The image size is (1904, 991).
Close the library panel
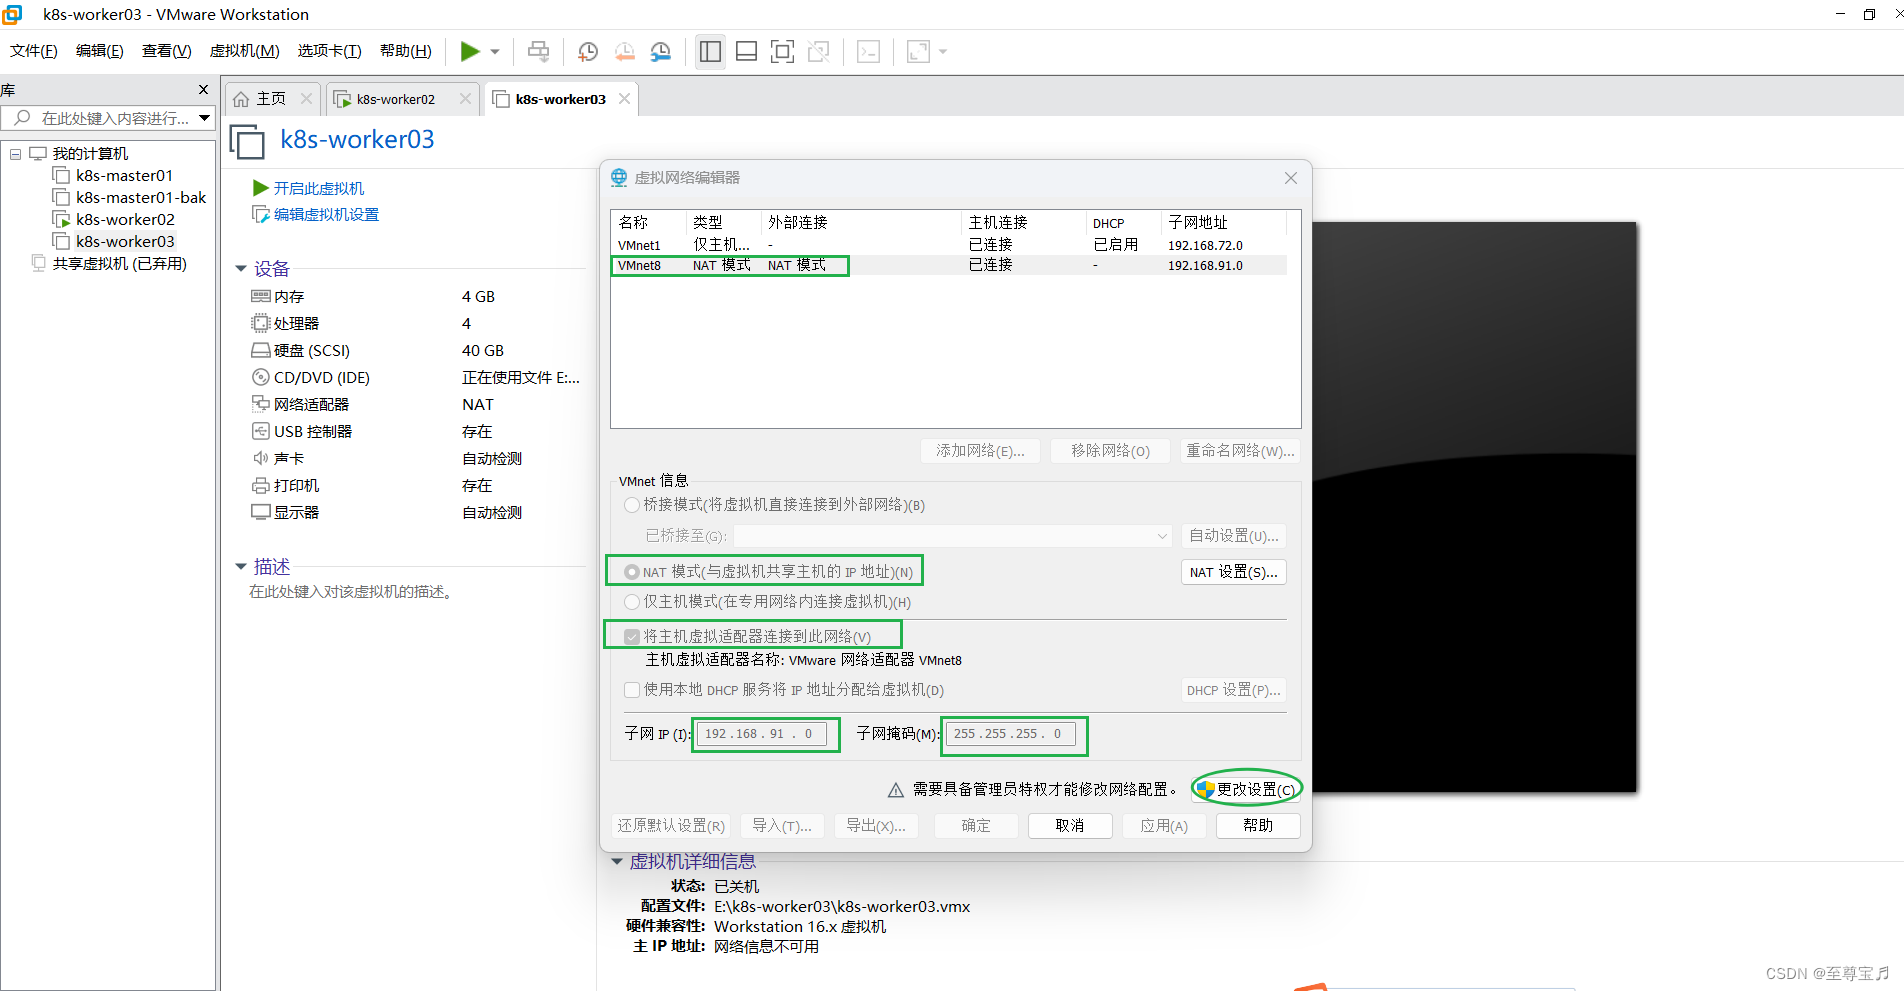(x=204, y=90)
